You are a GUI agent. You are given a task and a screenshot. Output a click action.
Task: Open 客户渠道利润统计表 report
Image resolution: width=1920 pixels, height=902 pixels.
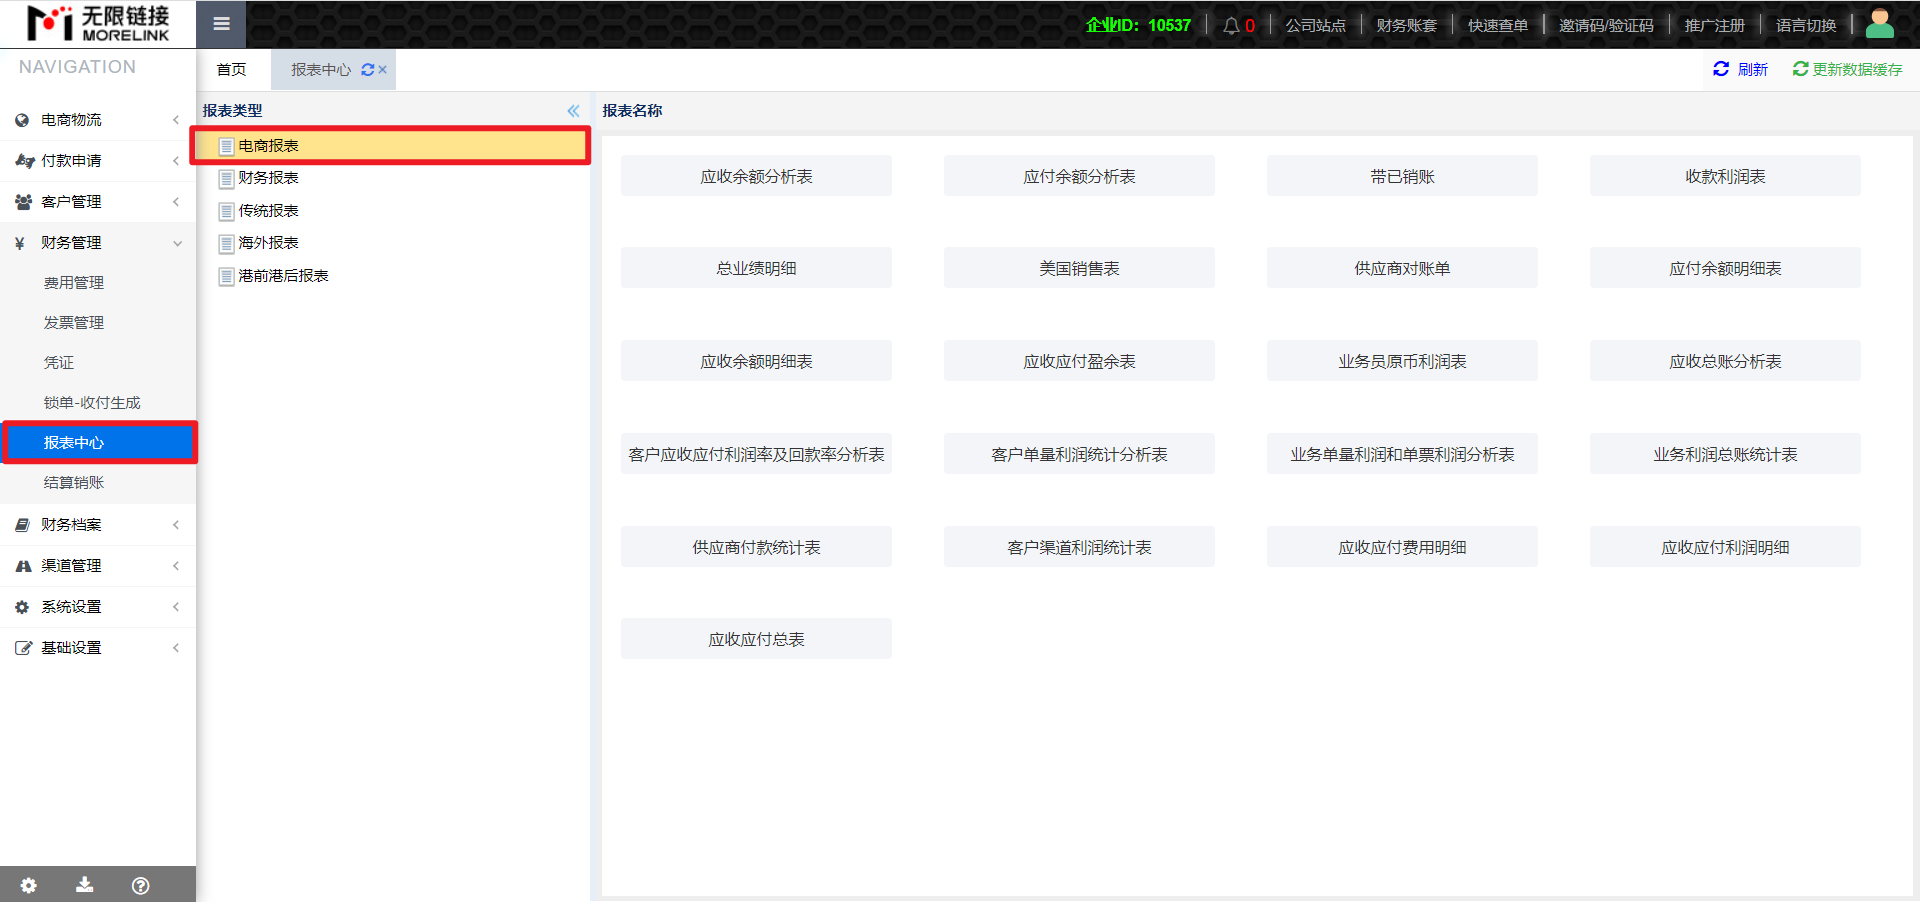click(x=1079, y=547)
